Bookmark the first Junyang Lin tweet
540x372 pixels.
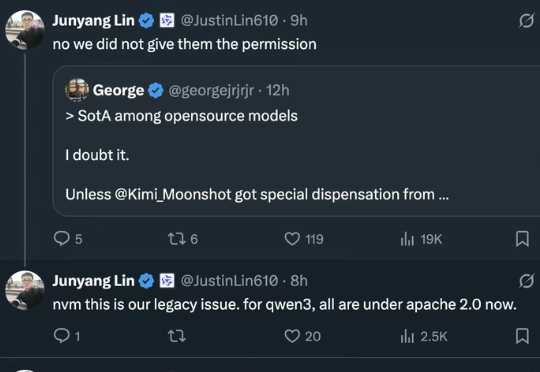coord(522,239)
